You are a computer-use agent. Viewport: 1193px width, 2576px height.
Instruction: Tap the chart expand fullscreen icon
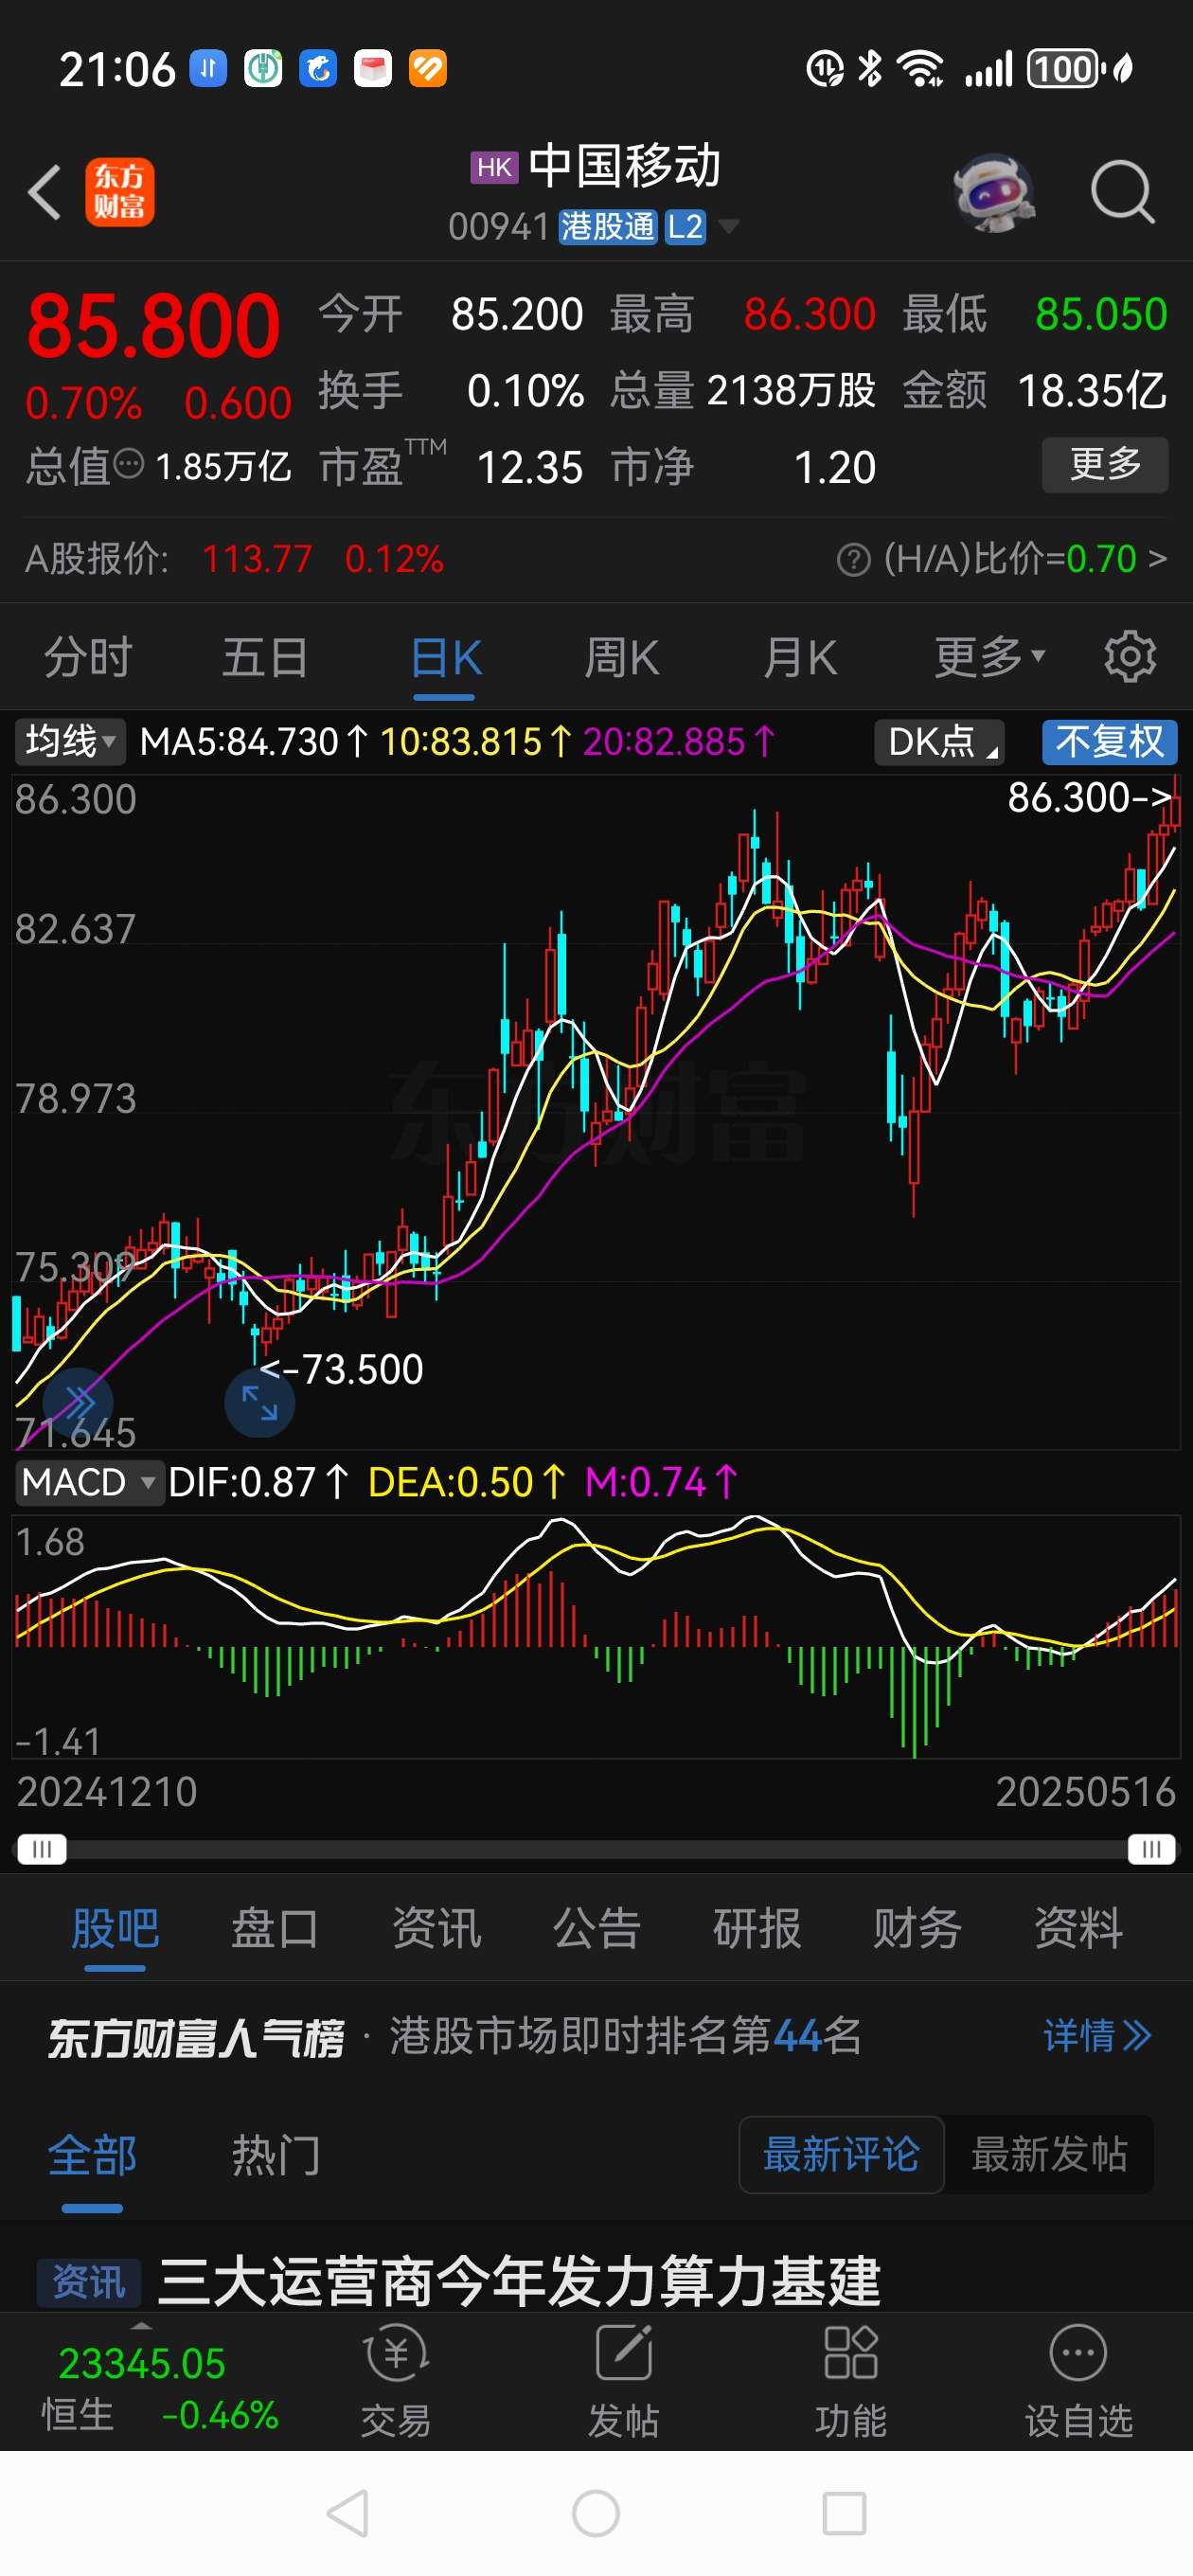(259, 1403)
